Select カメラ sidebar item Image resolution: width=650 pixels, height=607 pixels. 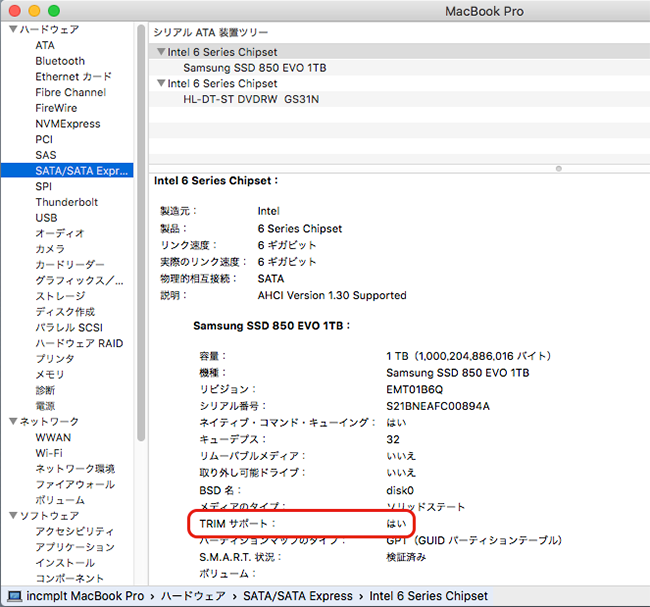(50, 249)
